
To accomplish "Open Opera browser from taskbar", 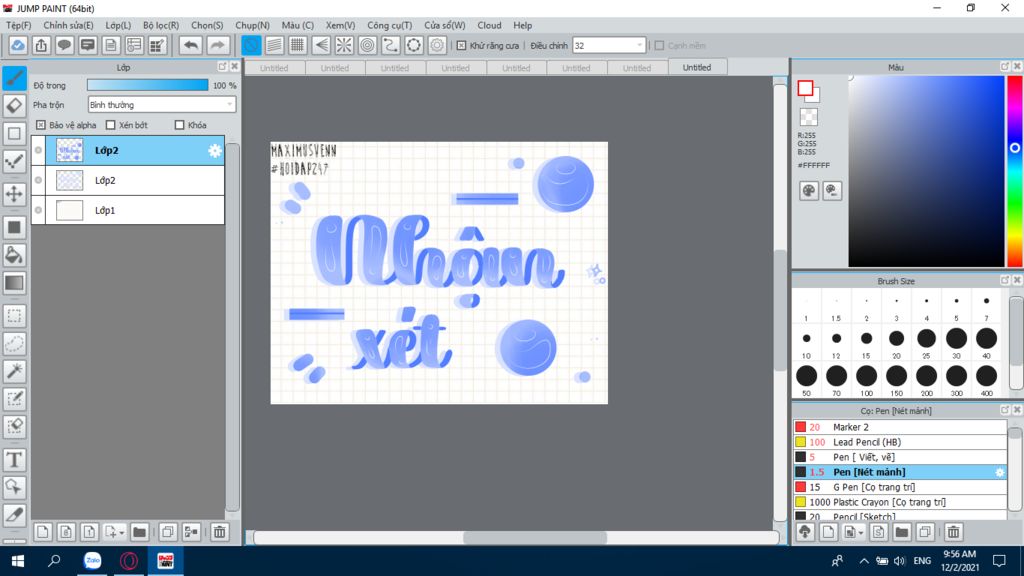I will (129, 561).
